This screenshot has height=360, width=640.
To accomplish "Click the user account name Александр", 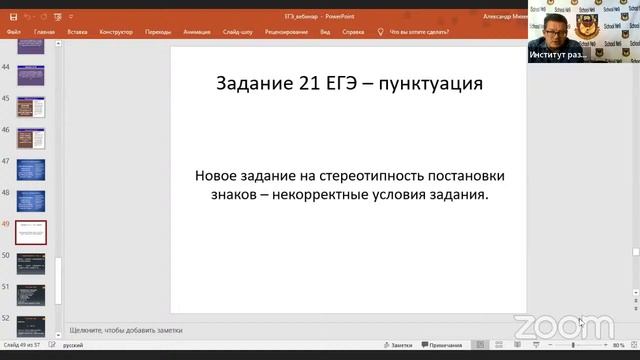I will (x=505, y=17).
